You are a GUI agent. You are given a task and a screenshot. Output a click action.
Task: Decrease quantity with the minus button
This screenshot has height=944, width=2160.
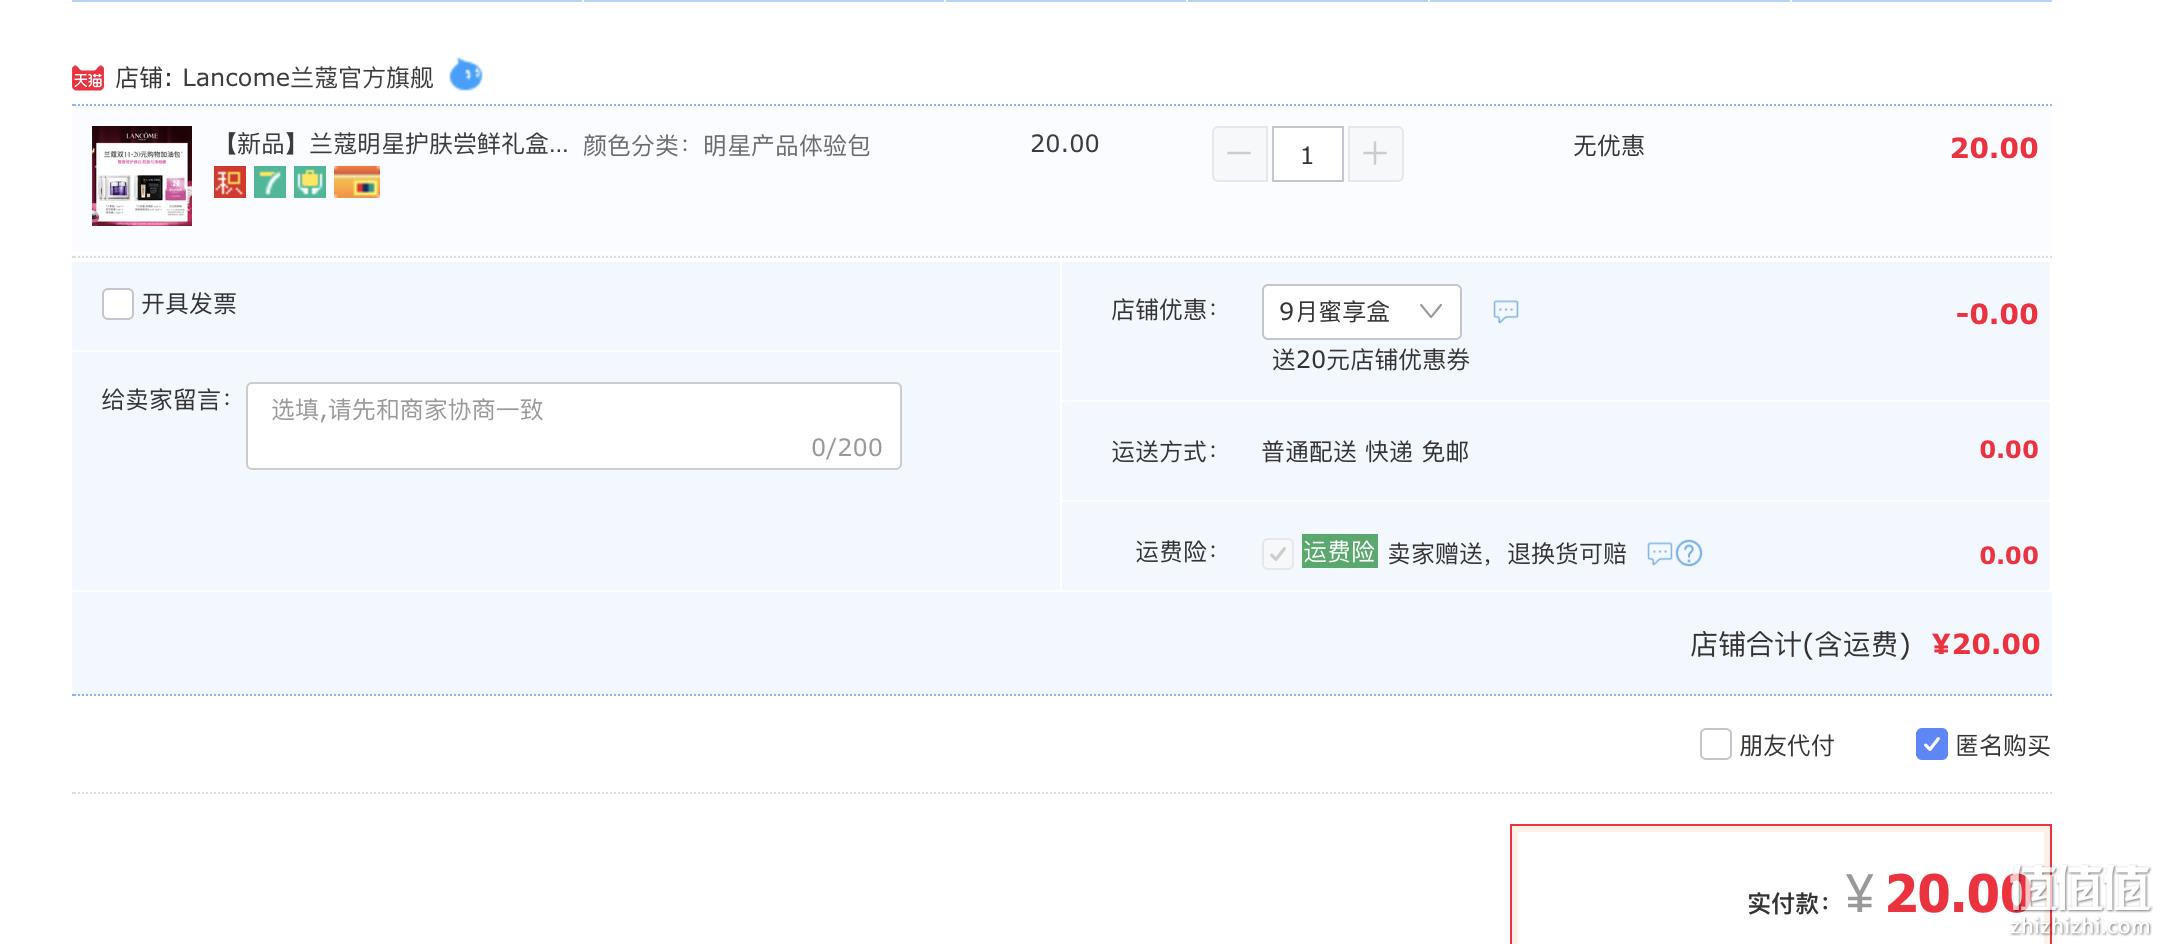pos(1240,154)
